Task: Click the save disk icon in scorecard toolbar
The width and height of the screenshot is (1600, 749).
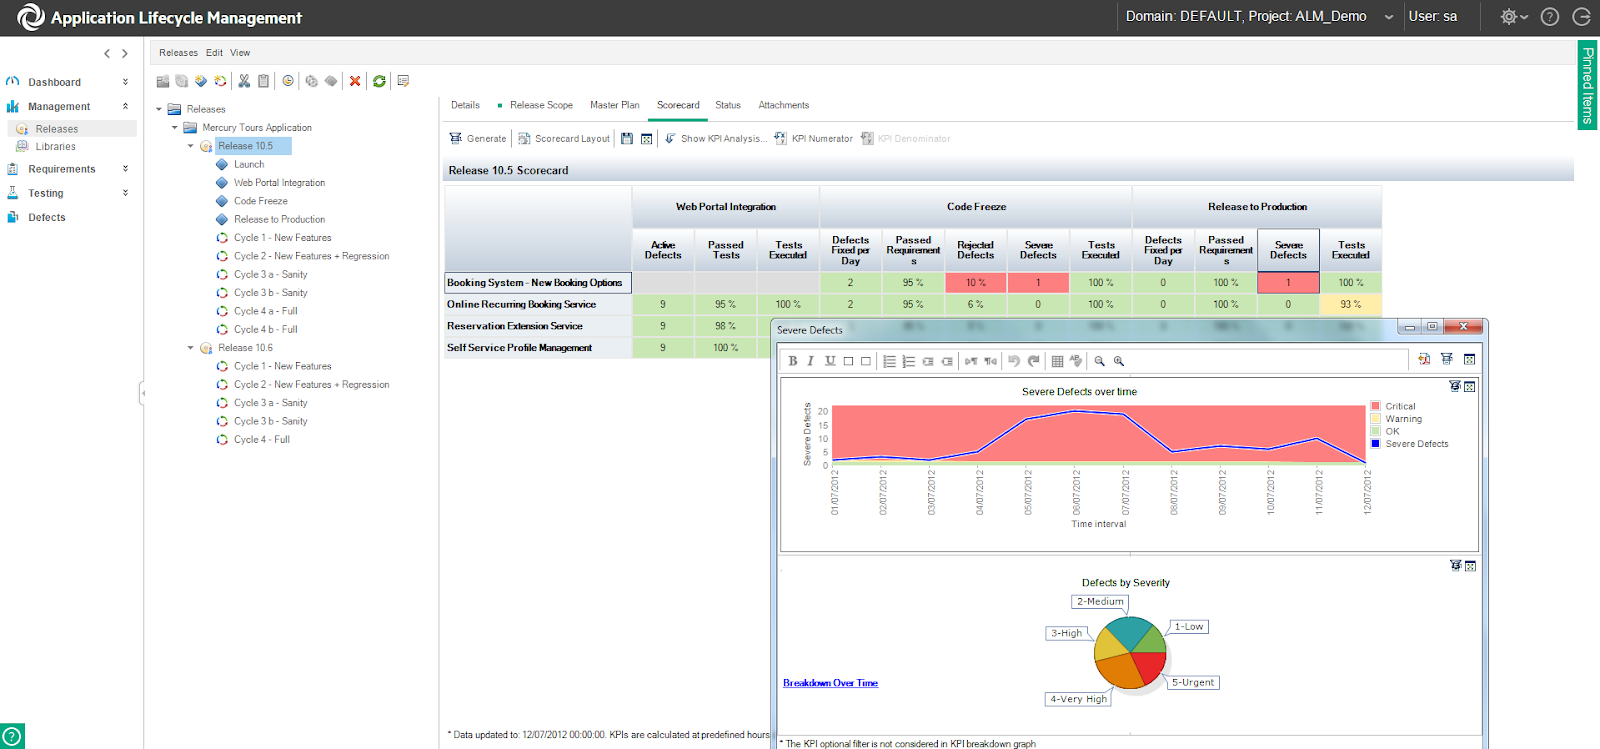Action: click(627, 139)
